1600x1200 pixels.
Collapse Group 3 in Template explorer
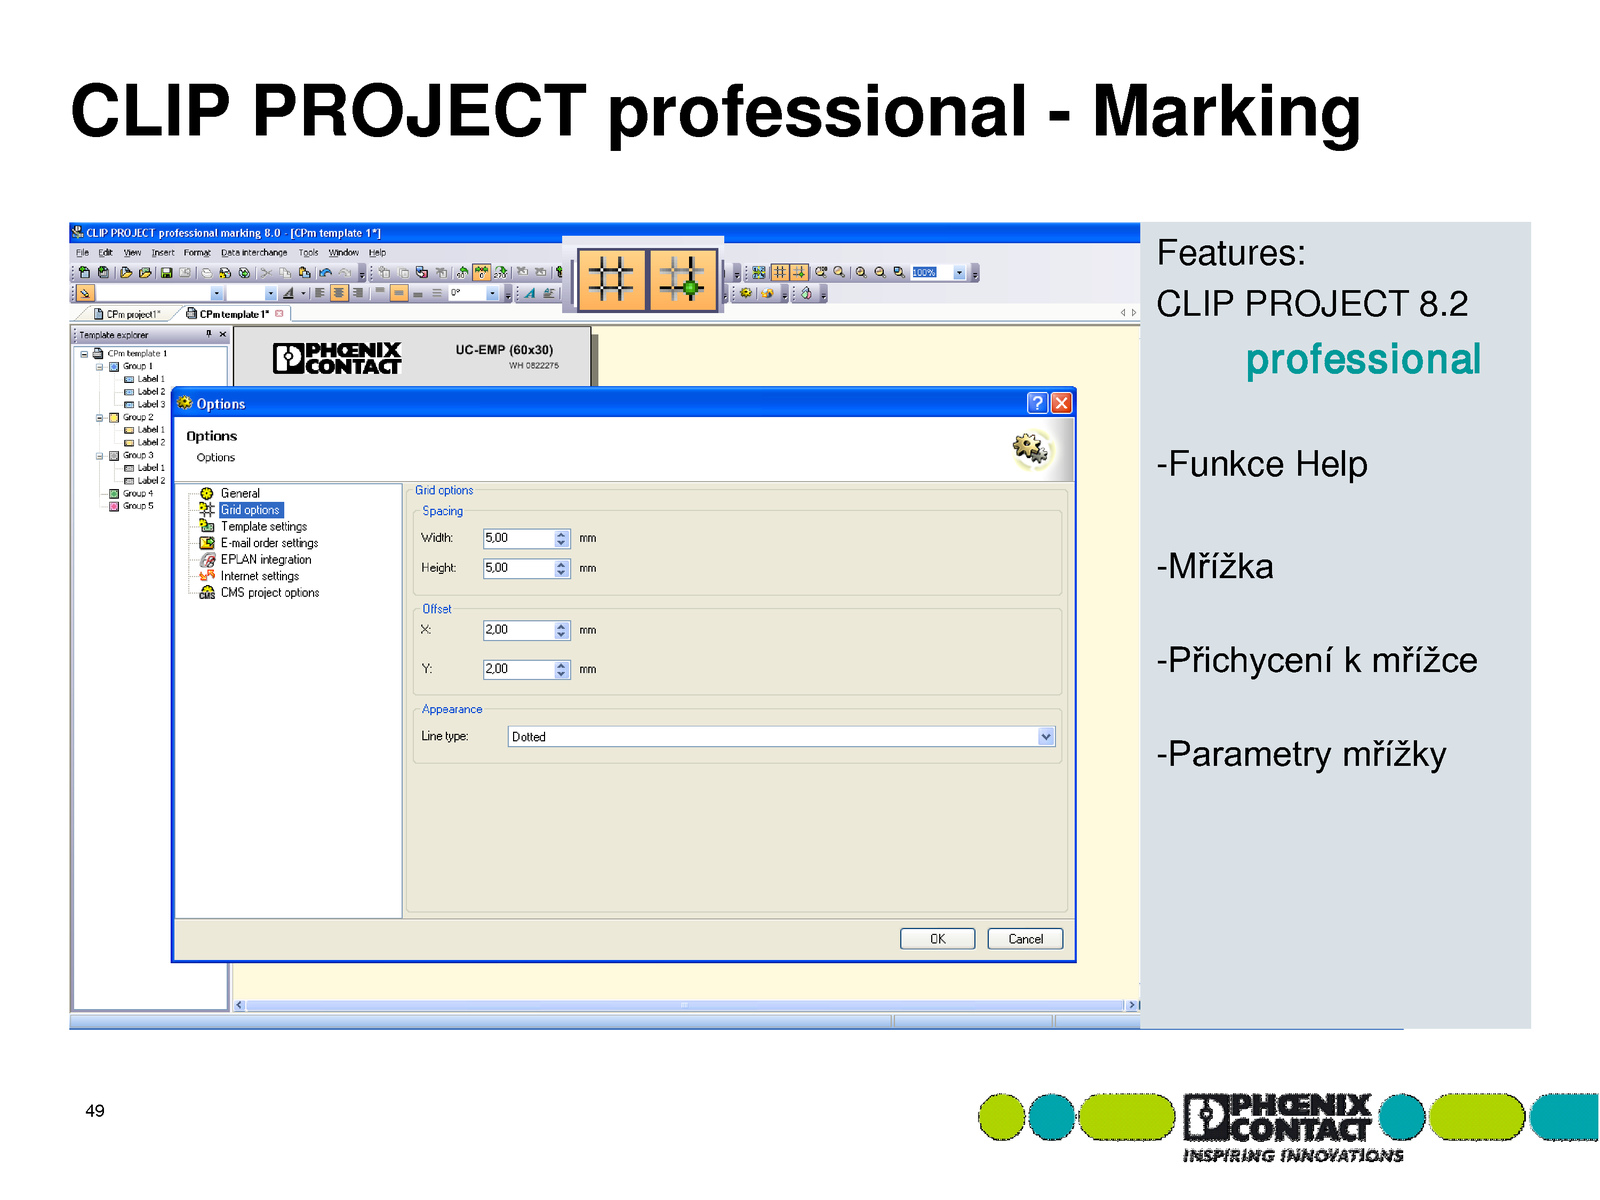[x=99, y=456]
